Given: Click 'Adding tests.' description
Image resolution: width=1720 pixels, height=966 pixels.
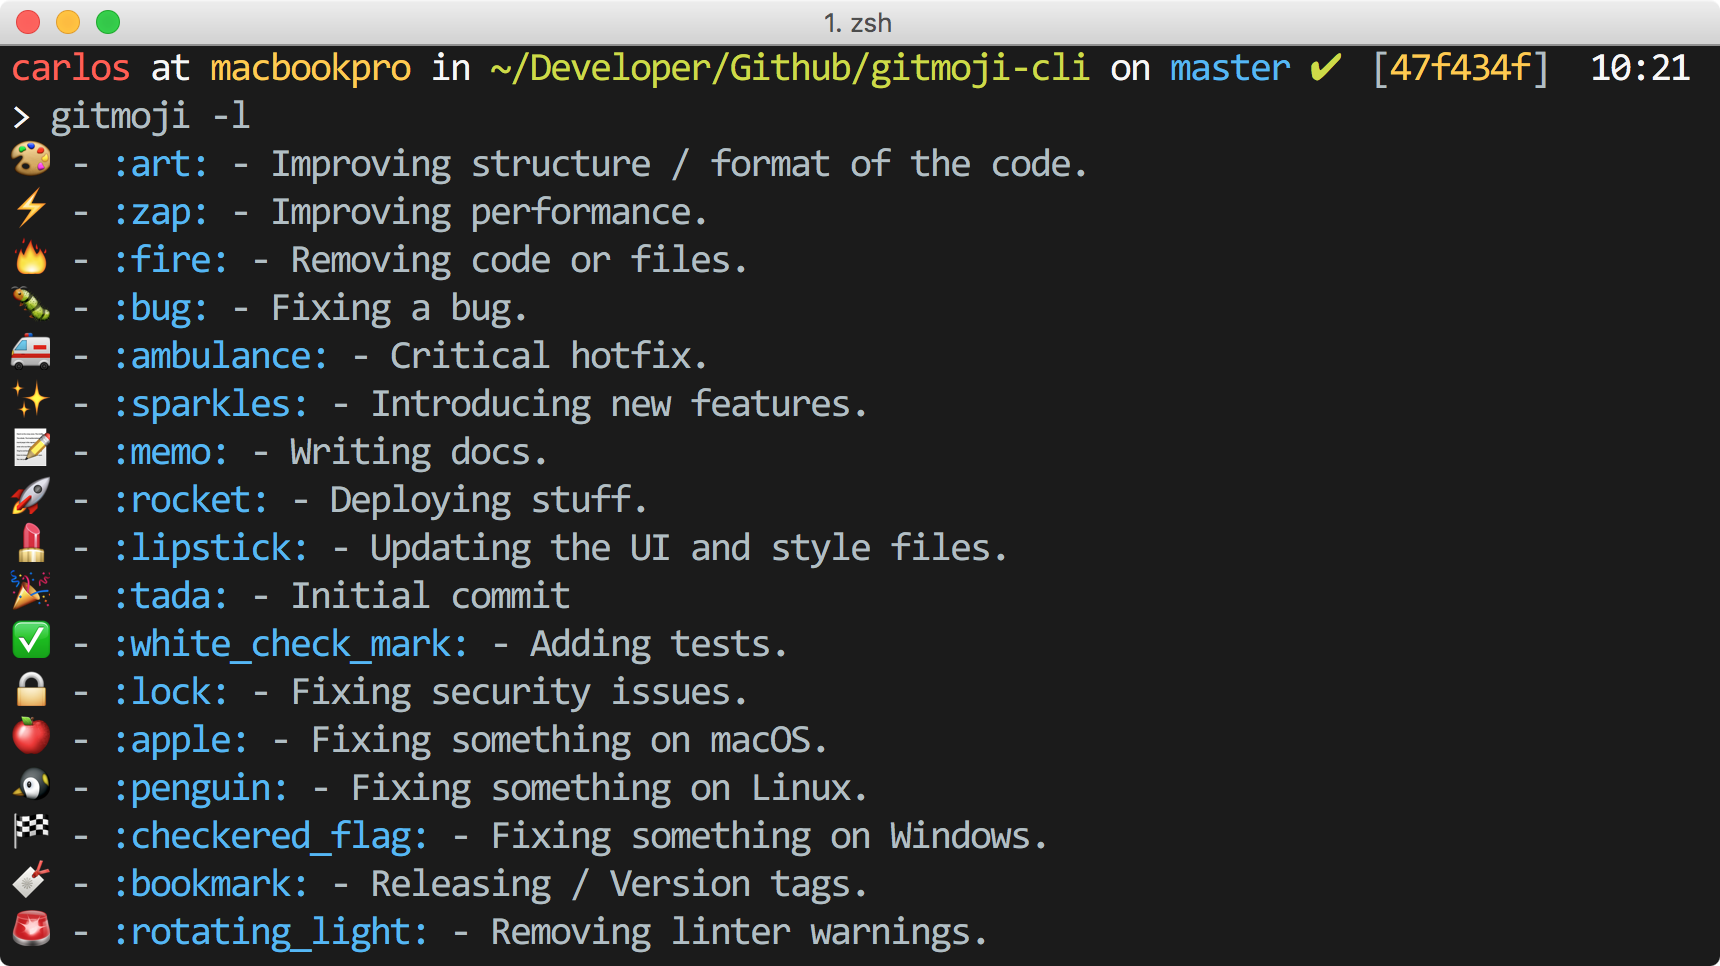Looking at the screenshot, I should pyautogui.click(x=659, y=644).
